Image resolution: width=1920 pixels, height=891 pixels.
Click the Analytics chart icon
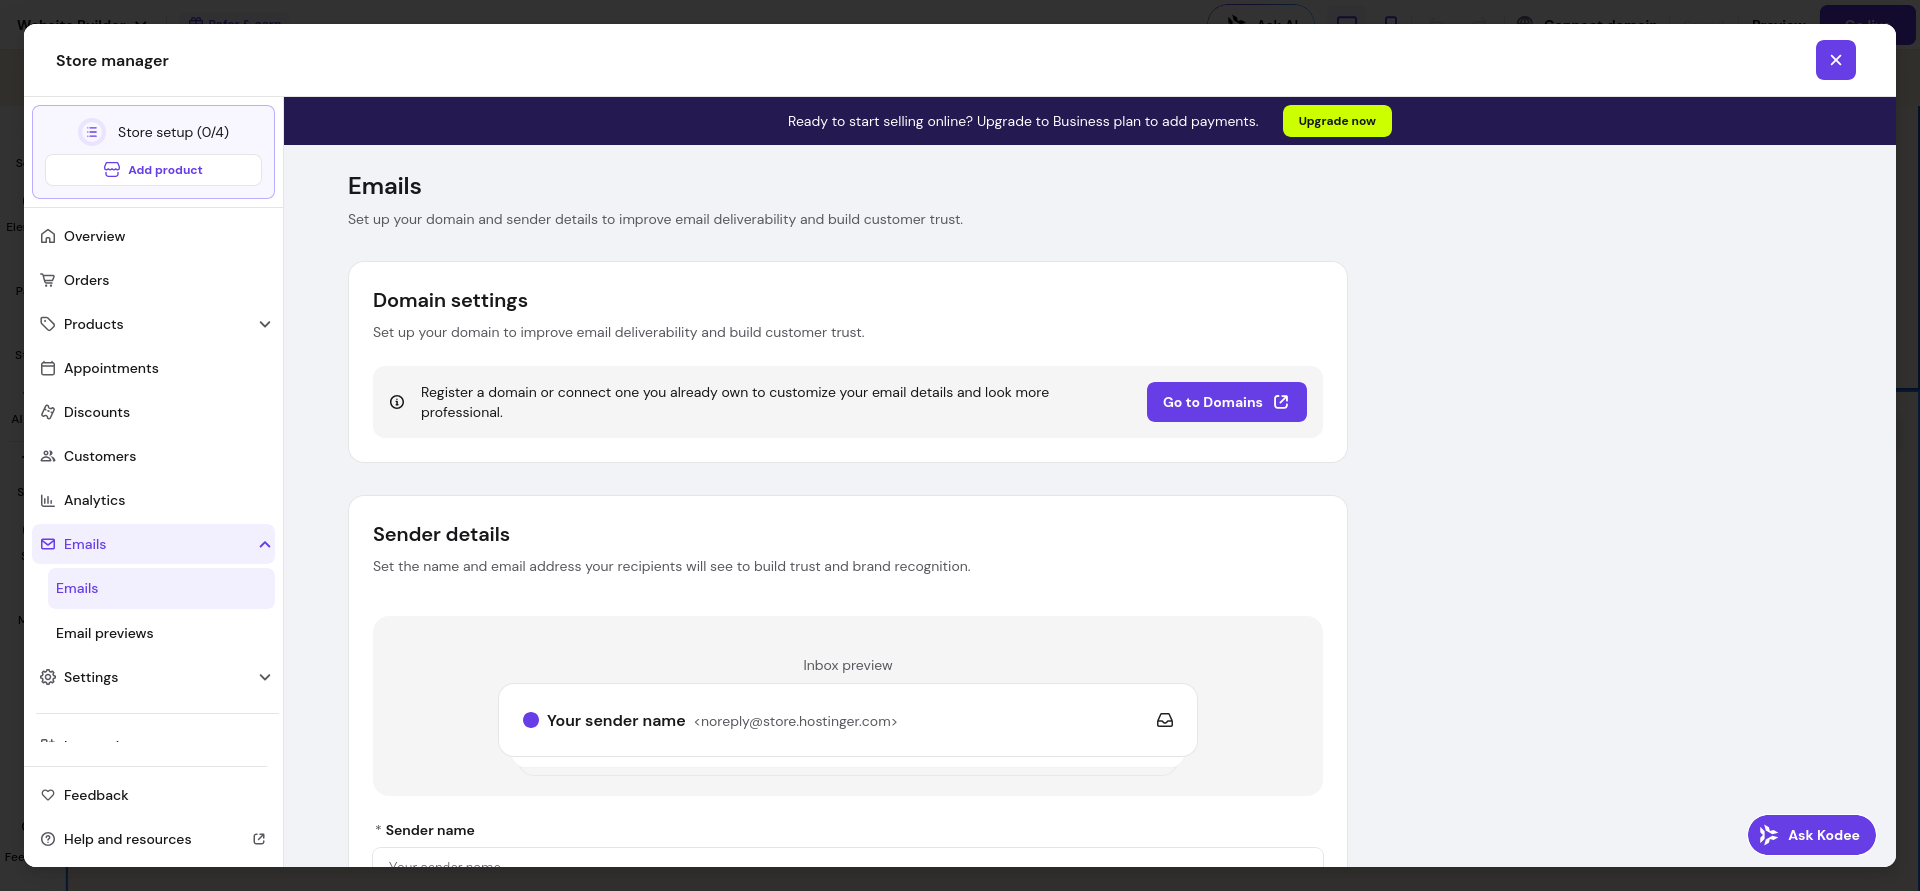click(48, 500)
